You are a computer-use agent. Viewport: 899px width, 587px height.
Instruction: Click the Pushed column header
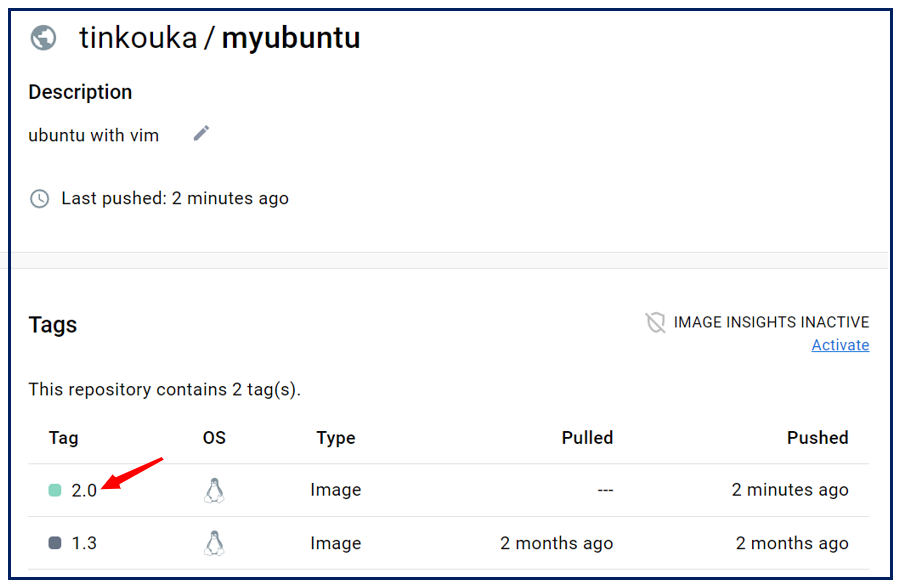click(818, 438)
